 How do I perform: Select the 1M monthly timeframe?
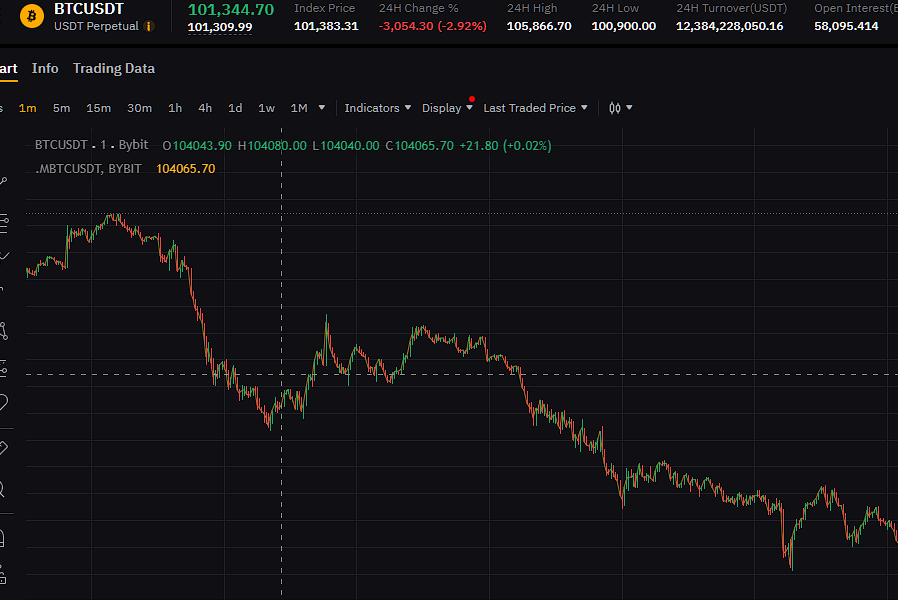[x=299, y=108]
